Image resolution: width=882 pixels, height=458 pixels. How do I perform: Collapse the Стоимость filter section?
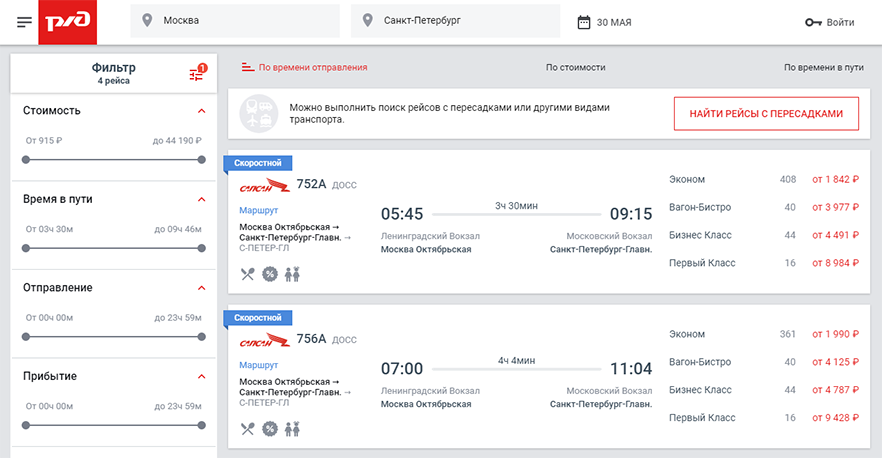[201, 111]
